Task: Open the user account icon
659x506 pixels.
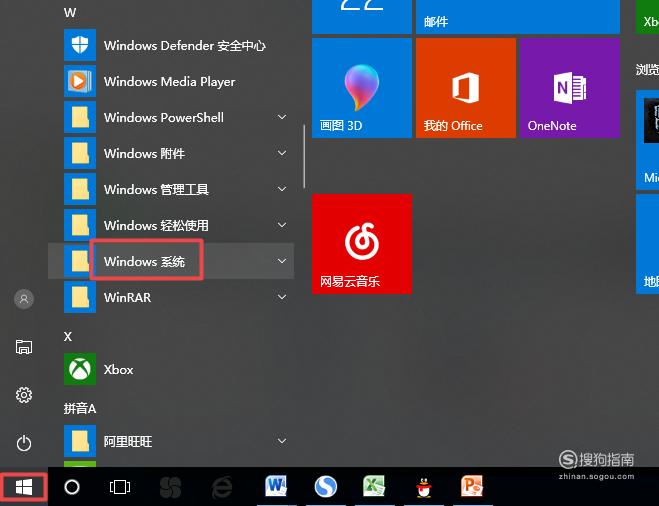Action: point(24,299)
